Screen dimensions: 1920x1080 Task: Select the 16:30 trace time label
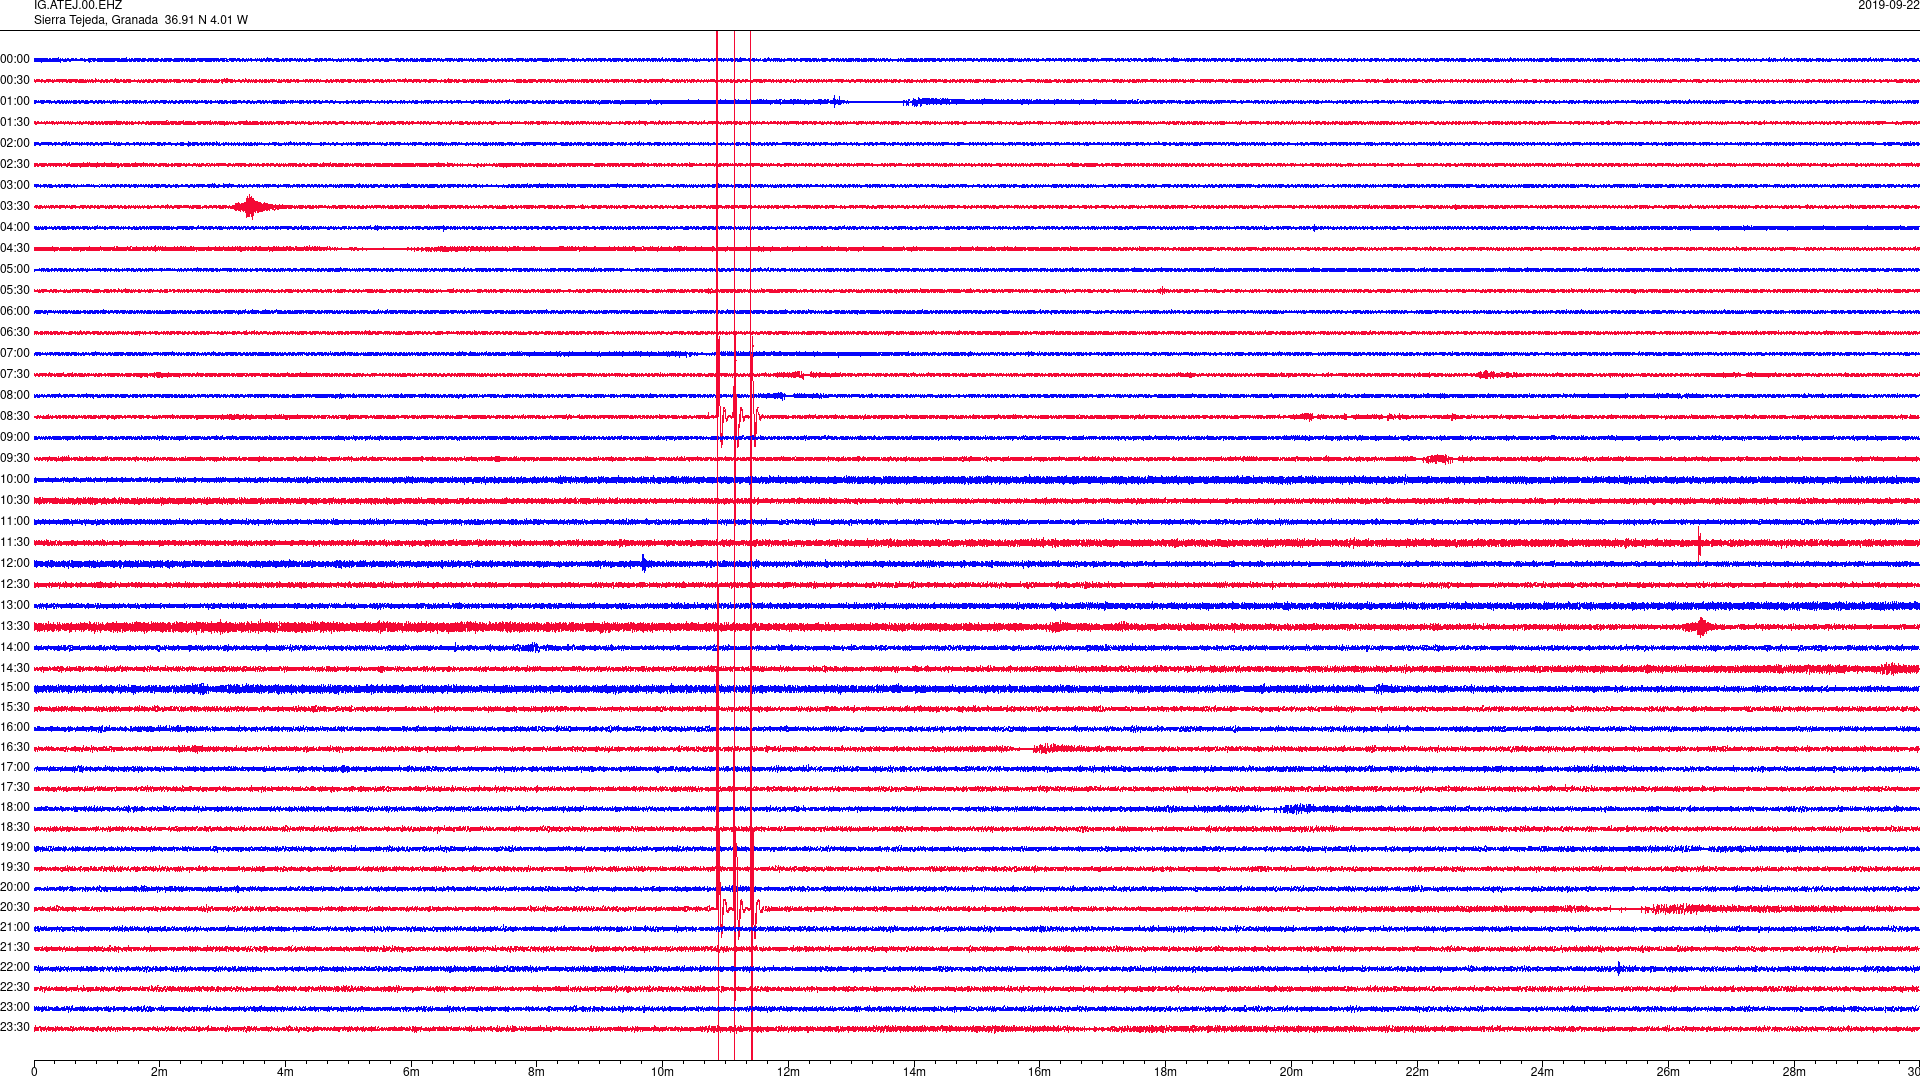click(x=15, y=747)
